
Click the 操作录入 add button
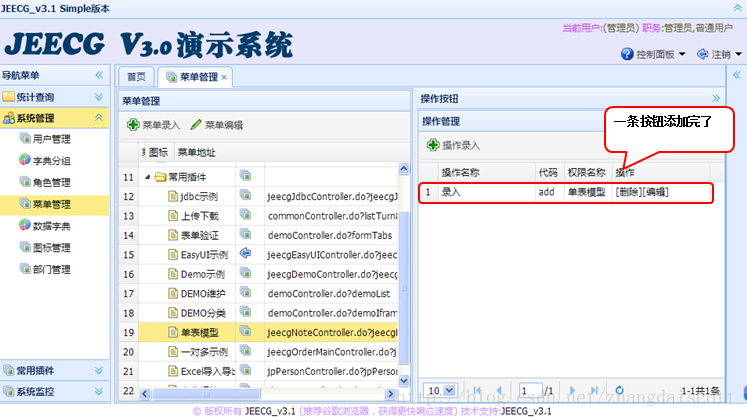[454, 145]
